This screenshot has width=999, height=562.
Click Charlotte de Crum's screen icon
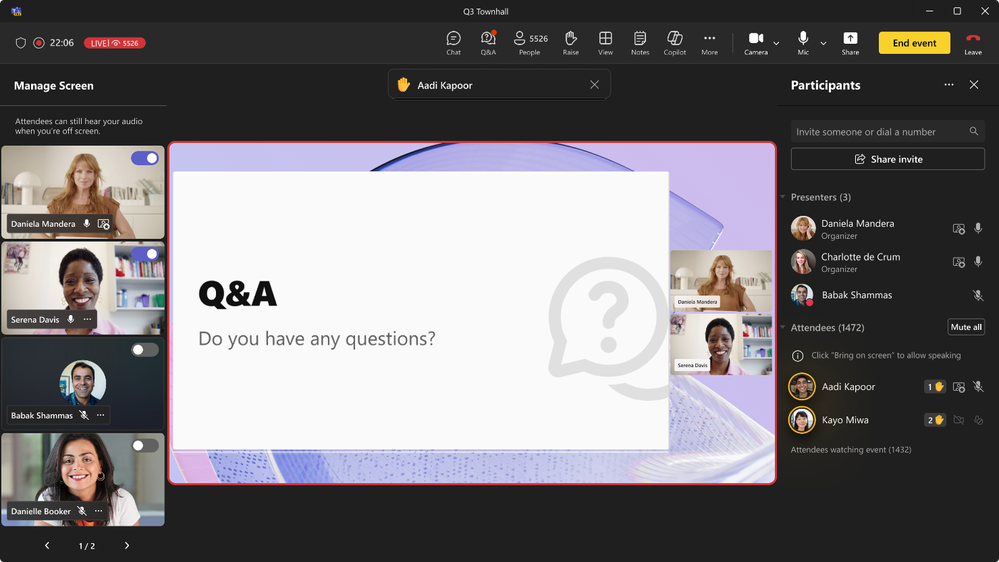[x=958, y=262]
